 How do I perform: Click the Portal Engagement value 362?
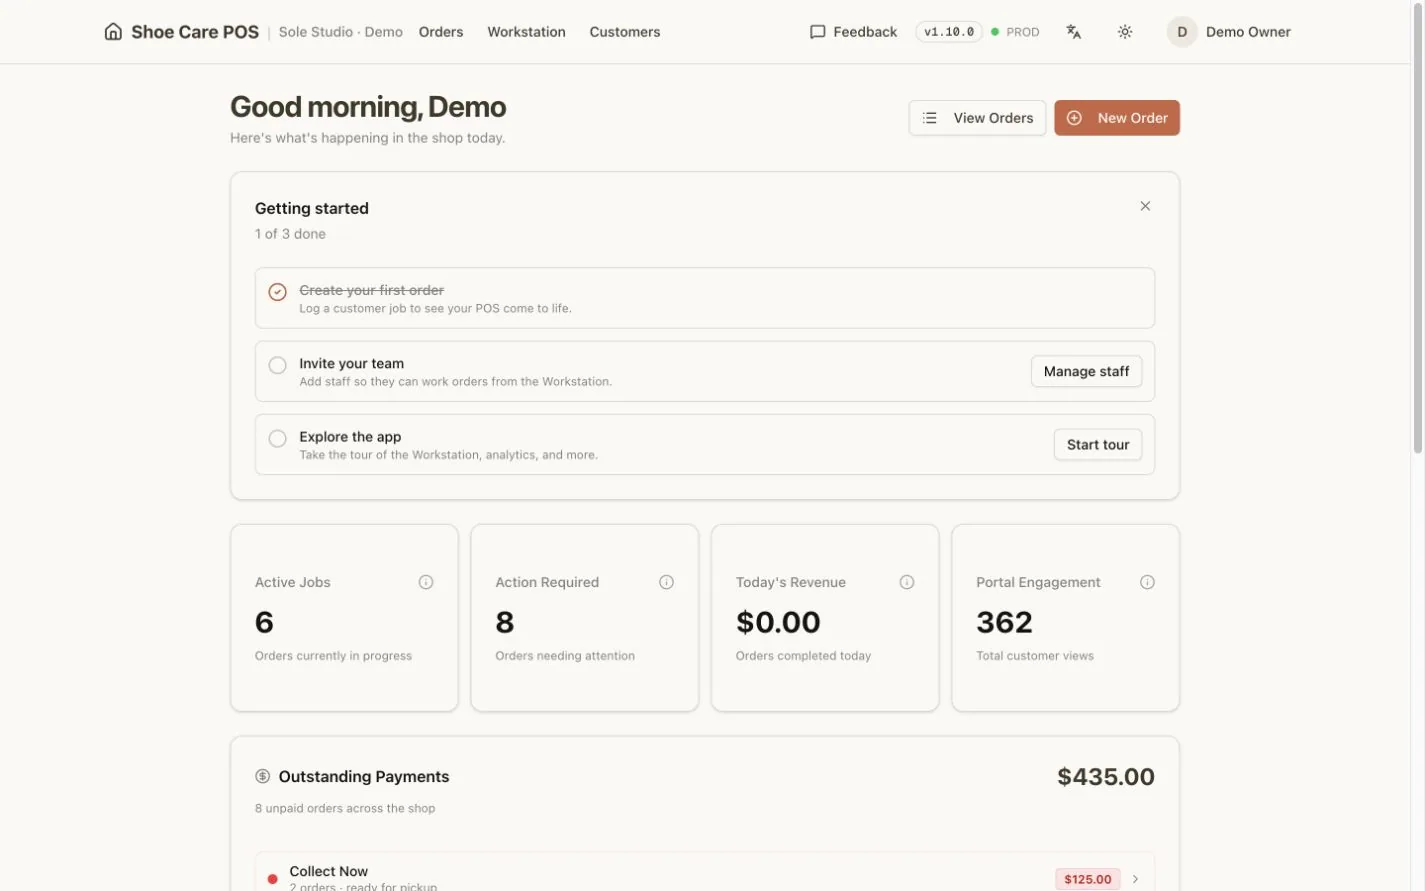[x=1004, y=622]
